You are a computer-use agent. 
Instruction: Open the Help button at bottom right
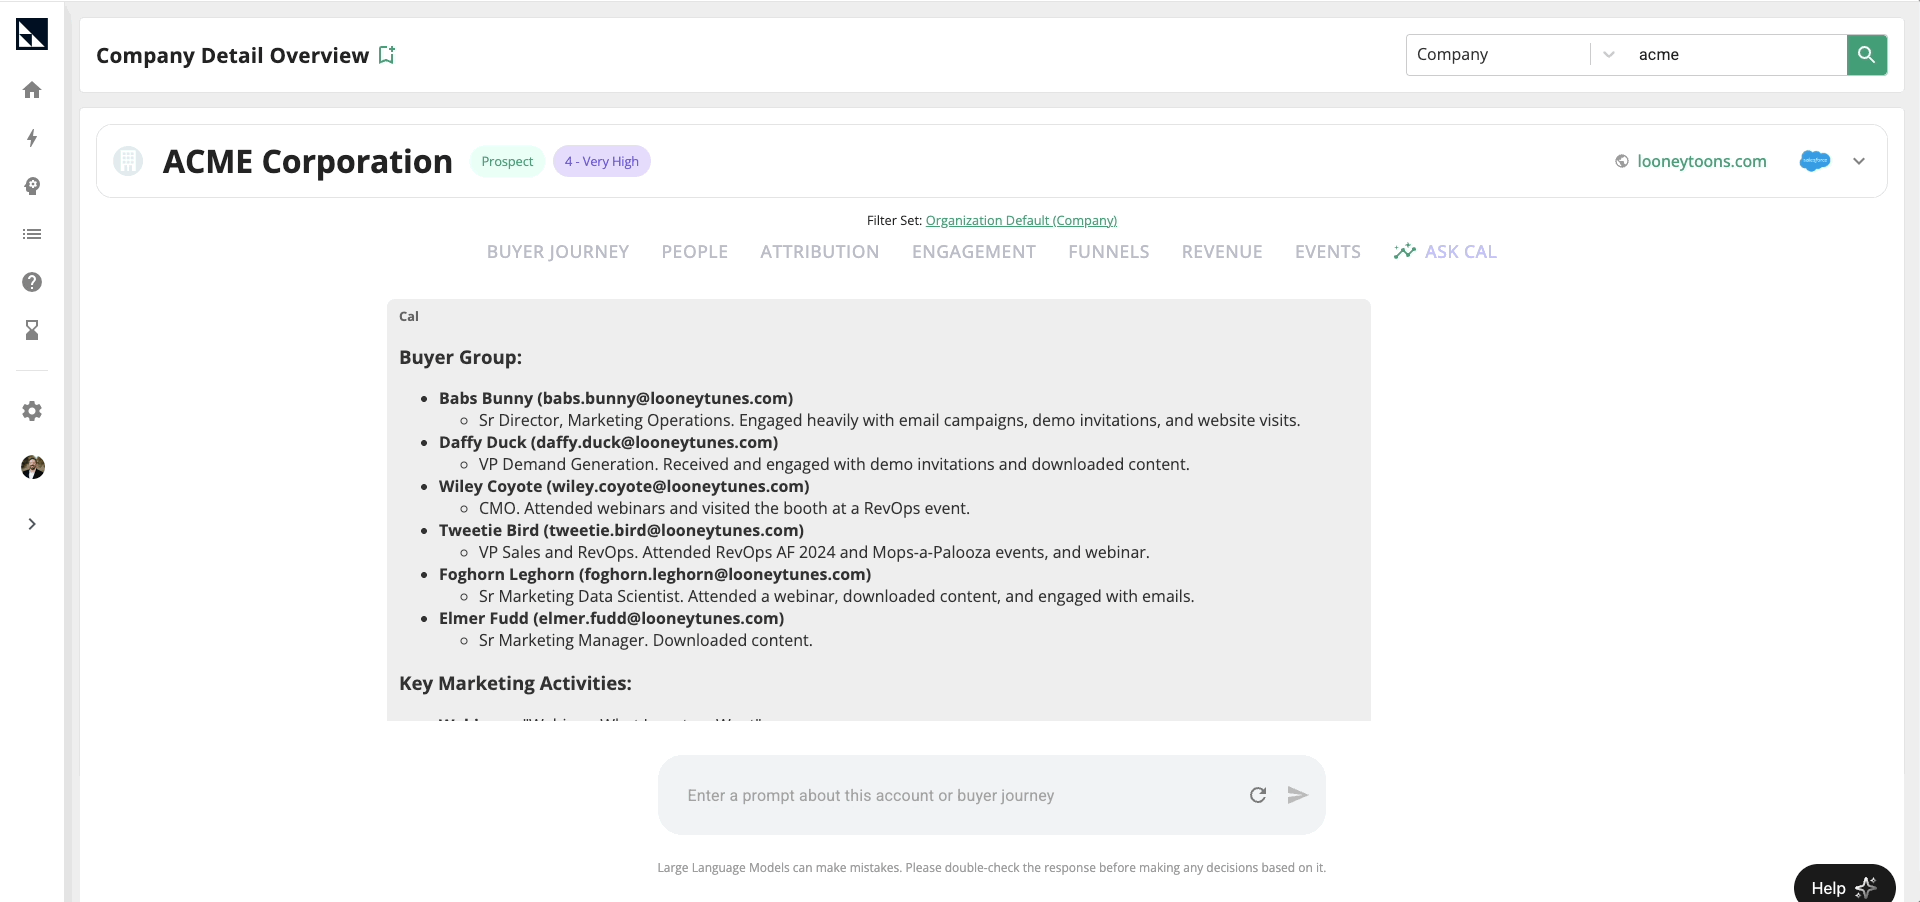(1844, 886)
